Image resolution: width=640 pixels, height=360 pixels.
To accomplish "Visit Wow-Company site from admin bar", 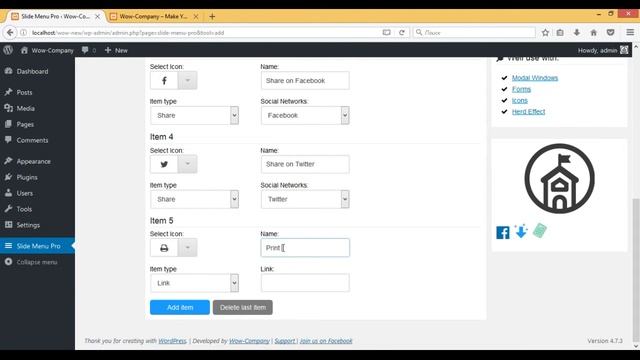I will point(47,50).
